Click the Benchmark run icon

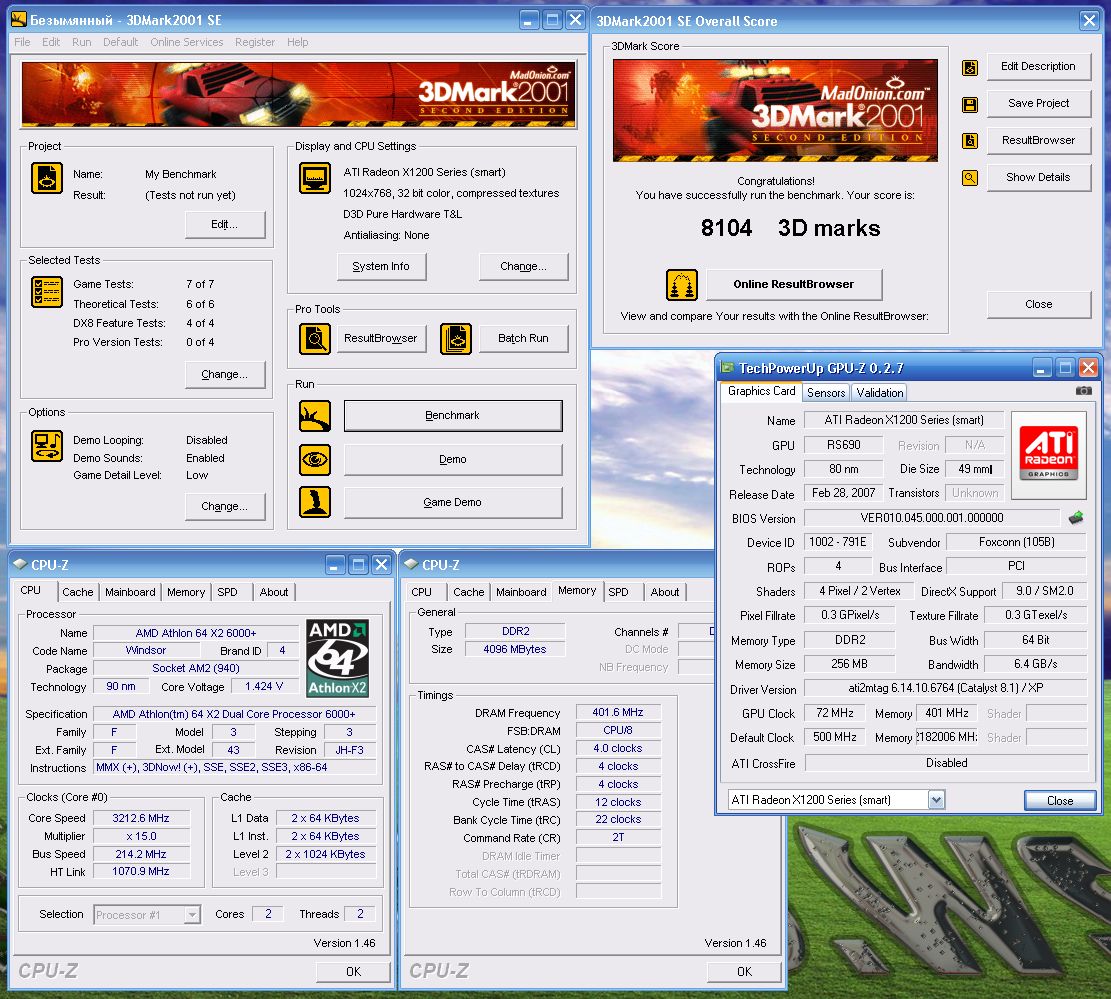click(x=315, y=416)
